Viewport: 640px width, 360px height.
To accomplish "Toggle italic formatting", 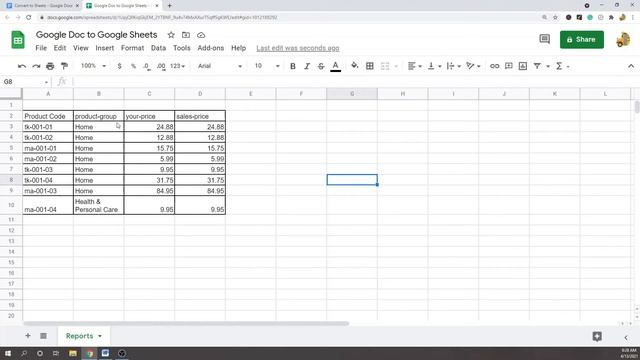I will pyautogui.click(x=307, y=66).
